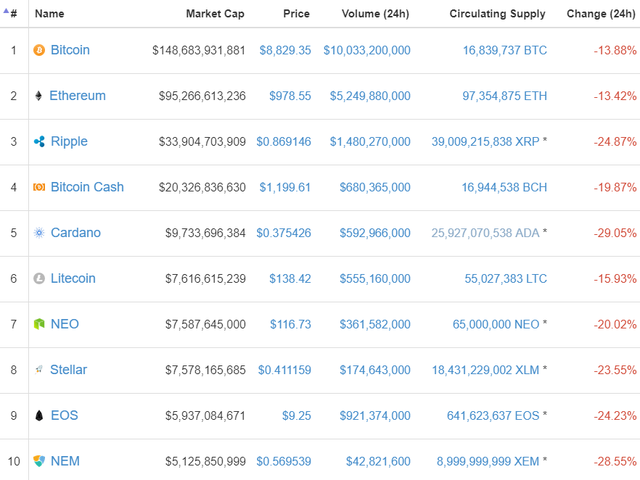Viewport: 640px width, 480px height.
Task: Click Ethereum price $978.55
Action: 290,96
